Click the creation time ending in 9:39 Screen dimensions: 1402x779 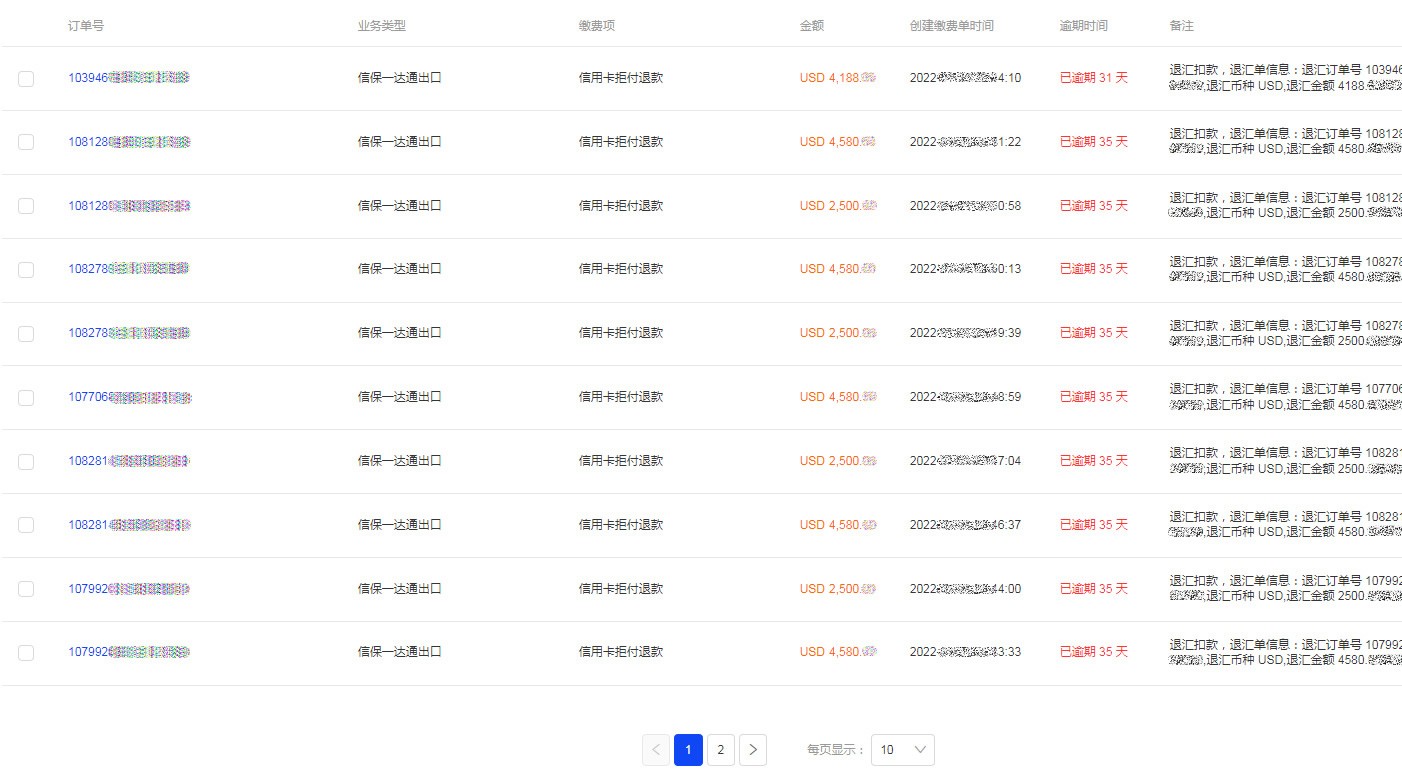tap(965, 333)
